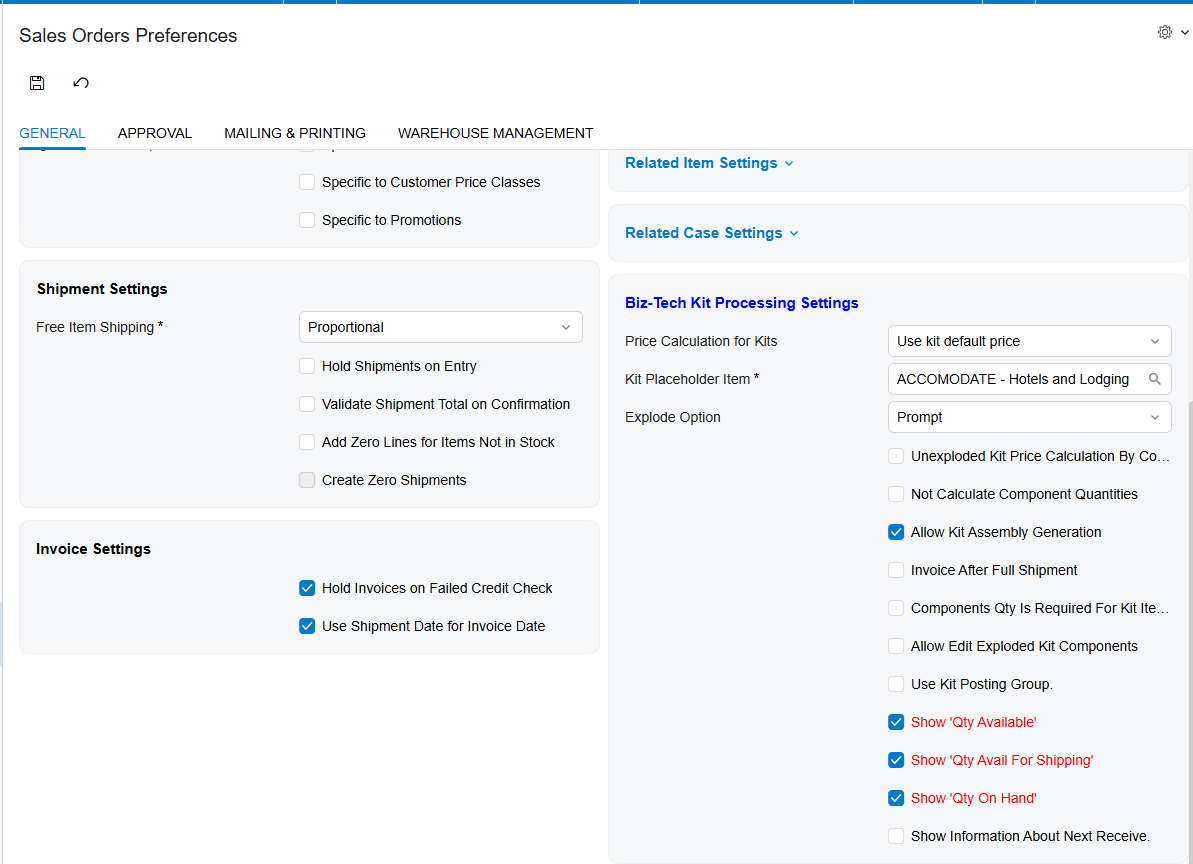The width and height of the screenshot is (1193, 864).
Task: Expand Related Item Settings section
Action: [709, 163]
